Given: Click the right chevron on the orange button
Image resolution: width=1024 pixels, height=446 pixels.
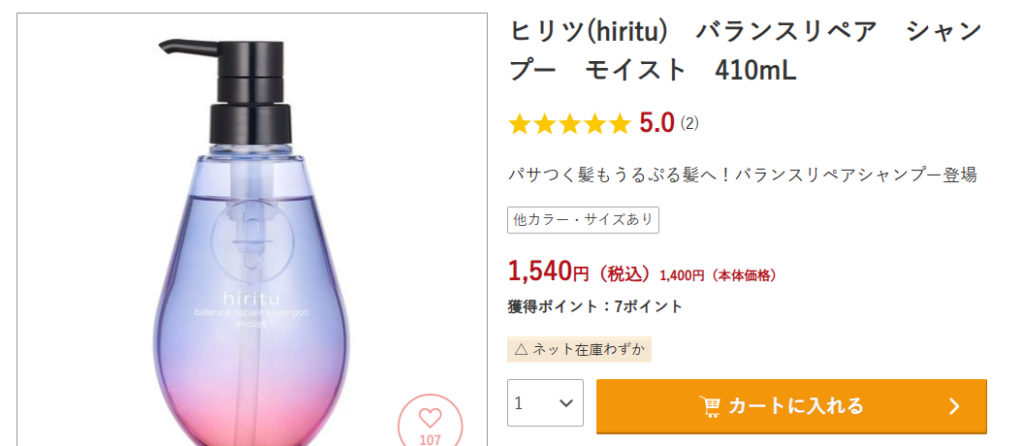Looking at the screenshot, I should tap(954, 406).
